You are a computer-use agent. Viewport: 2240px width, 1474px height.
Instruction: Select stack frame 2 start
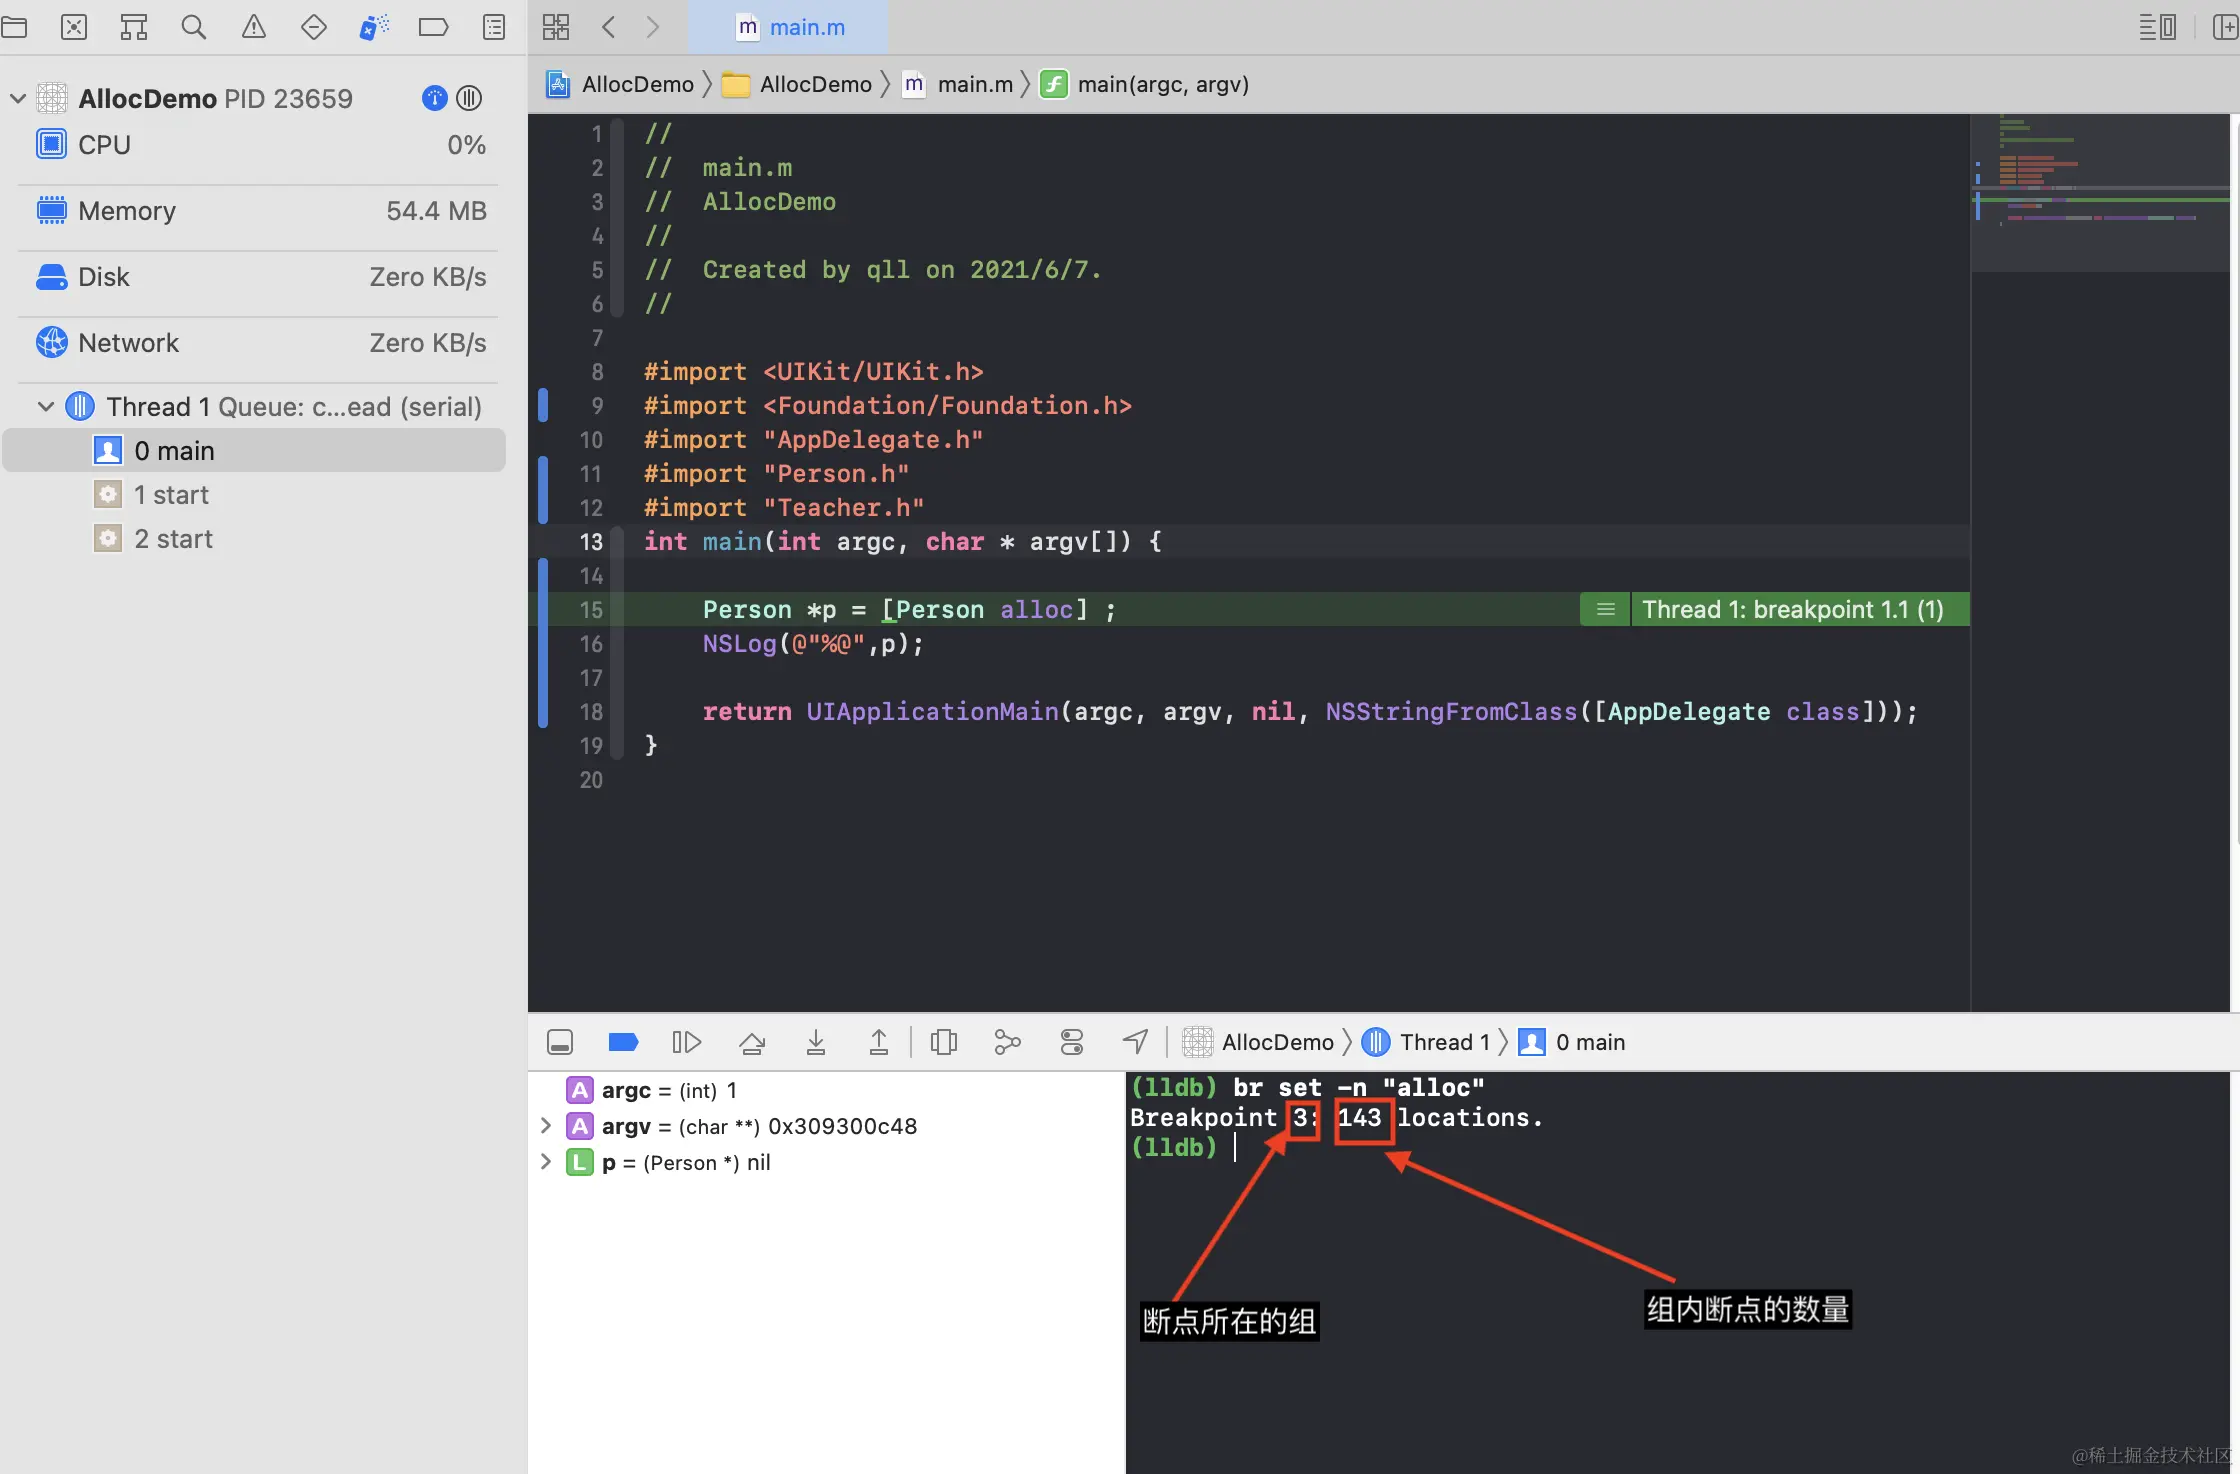pyautogui.click(x=254, y=539)
